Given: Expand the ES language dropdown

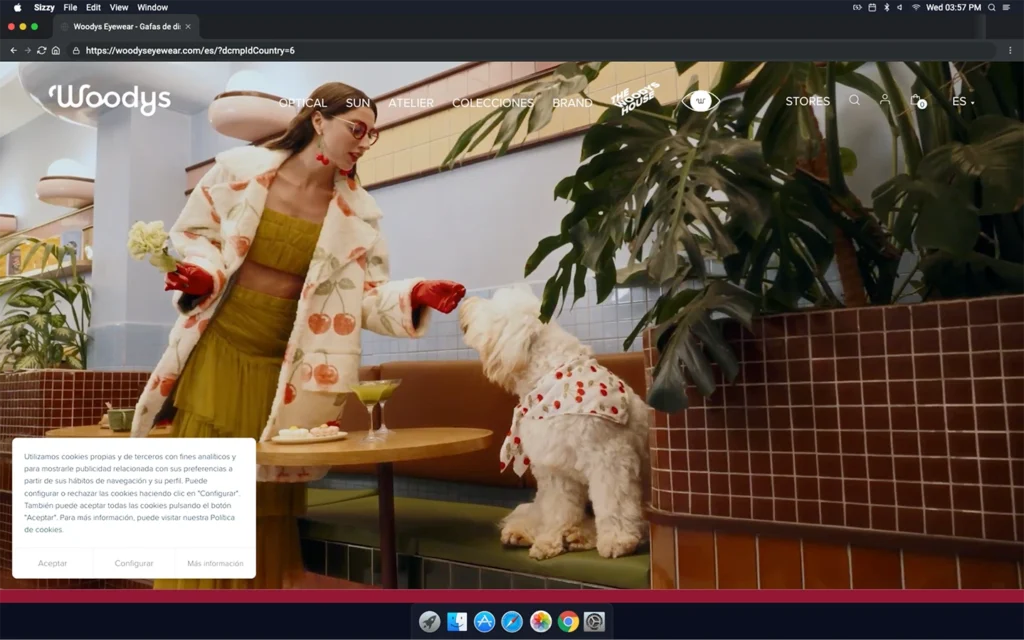Looking at the screenshot, I should coord(963,102).
